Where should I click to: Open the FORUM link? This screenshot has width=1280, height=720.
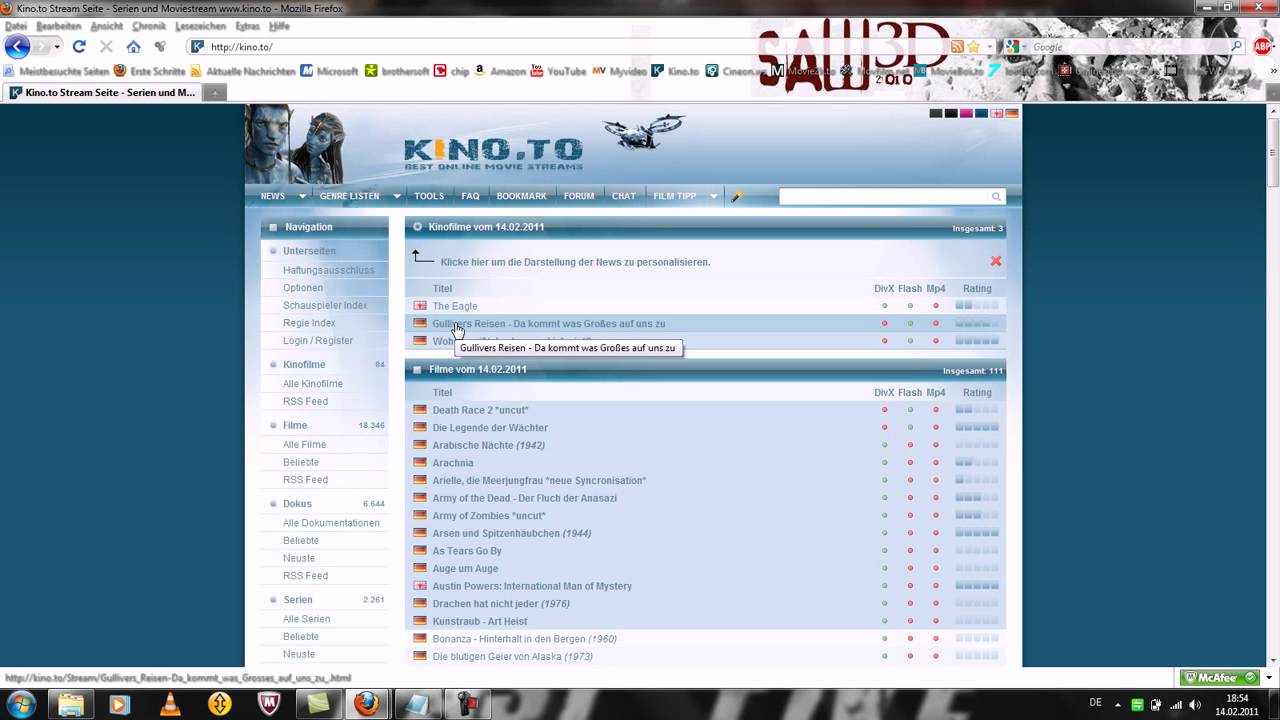579,196
